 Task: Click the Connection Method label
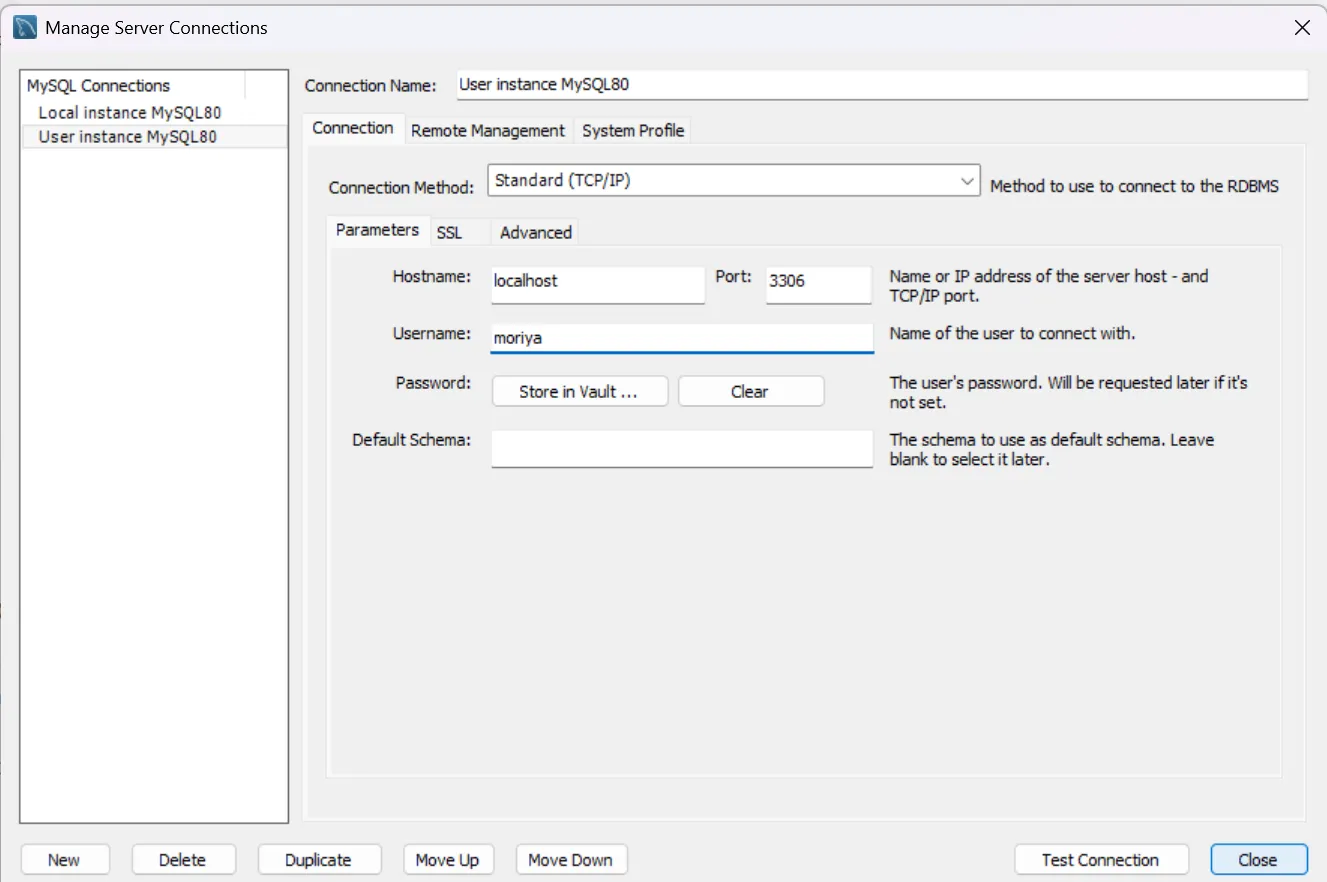click(401, 187)
